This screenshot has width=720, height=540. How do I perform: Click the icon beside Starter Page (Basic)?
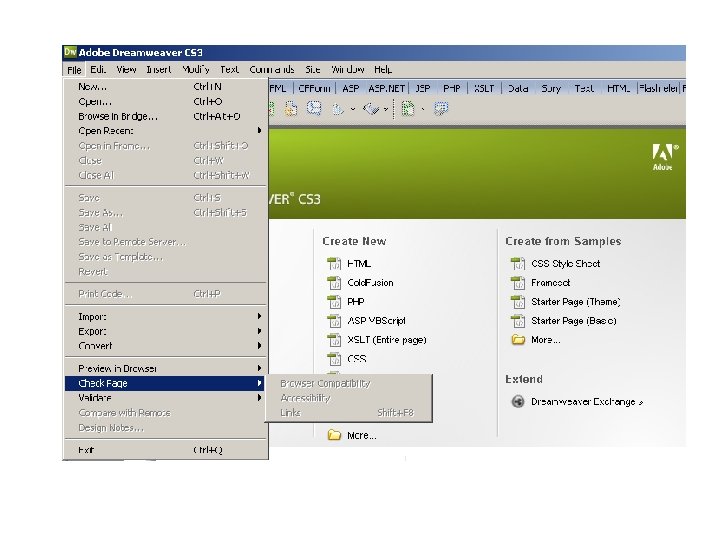[518, 321]
